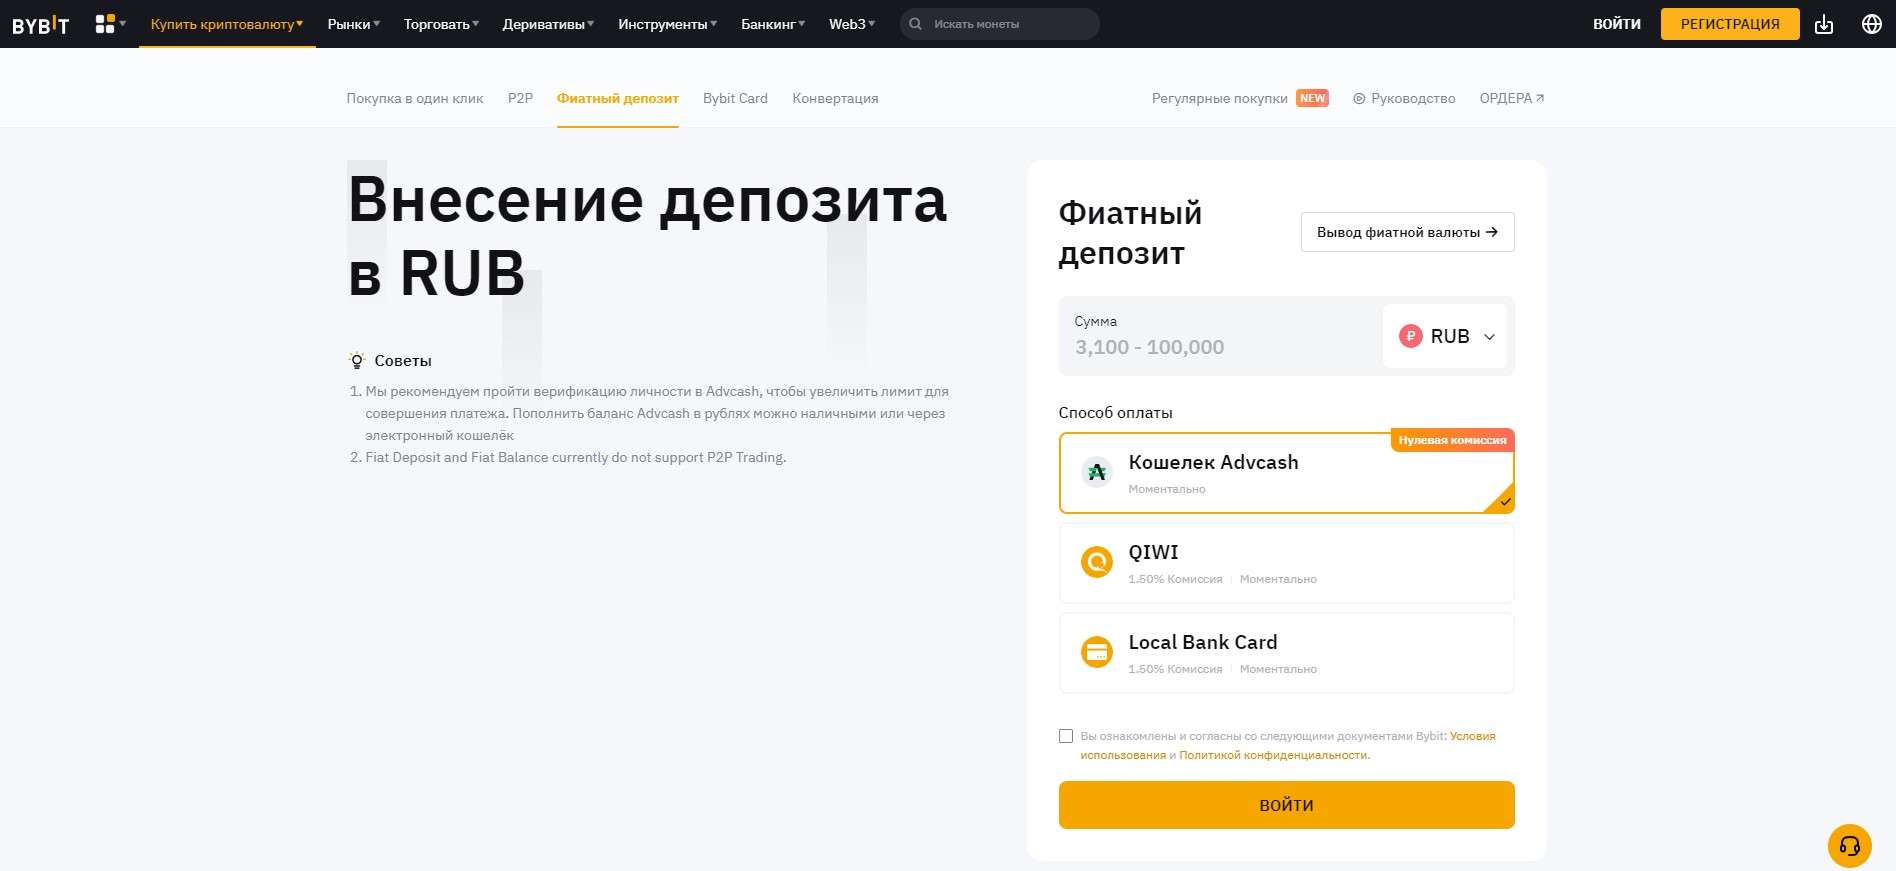Expand the Web3 menu
This screenshot has height=871, width=1896.
click(x=852, y=24)
